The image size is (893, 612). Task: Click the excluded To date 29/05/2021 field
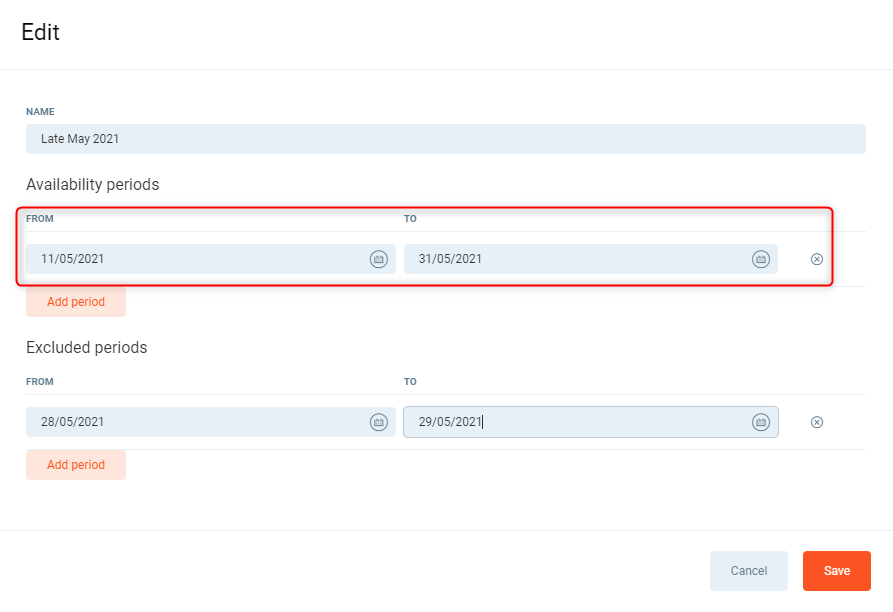pyautogui.click(x=575, y=422)
